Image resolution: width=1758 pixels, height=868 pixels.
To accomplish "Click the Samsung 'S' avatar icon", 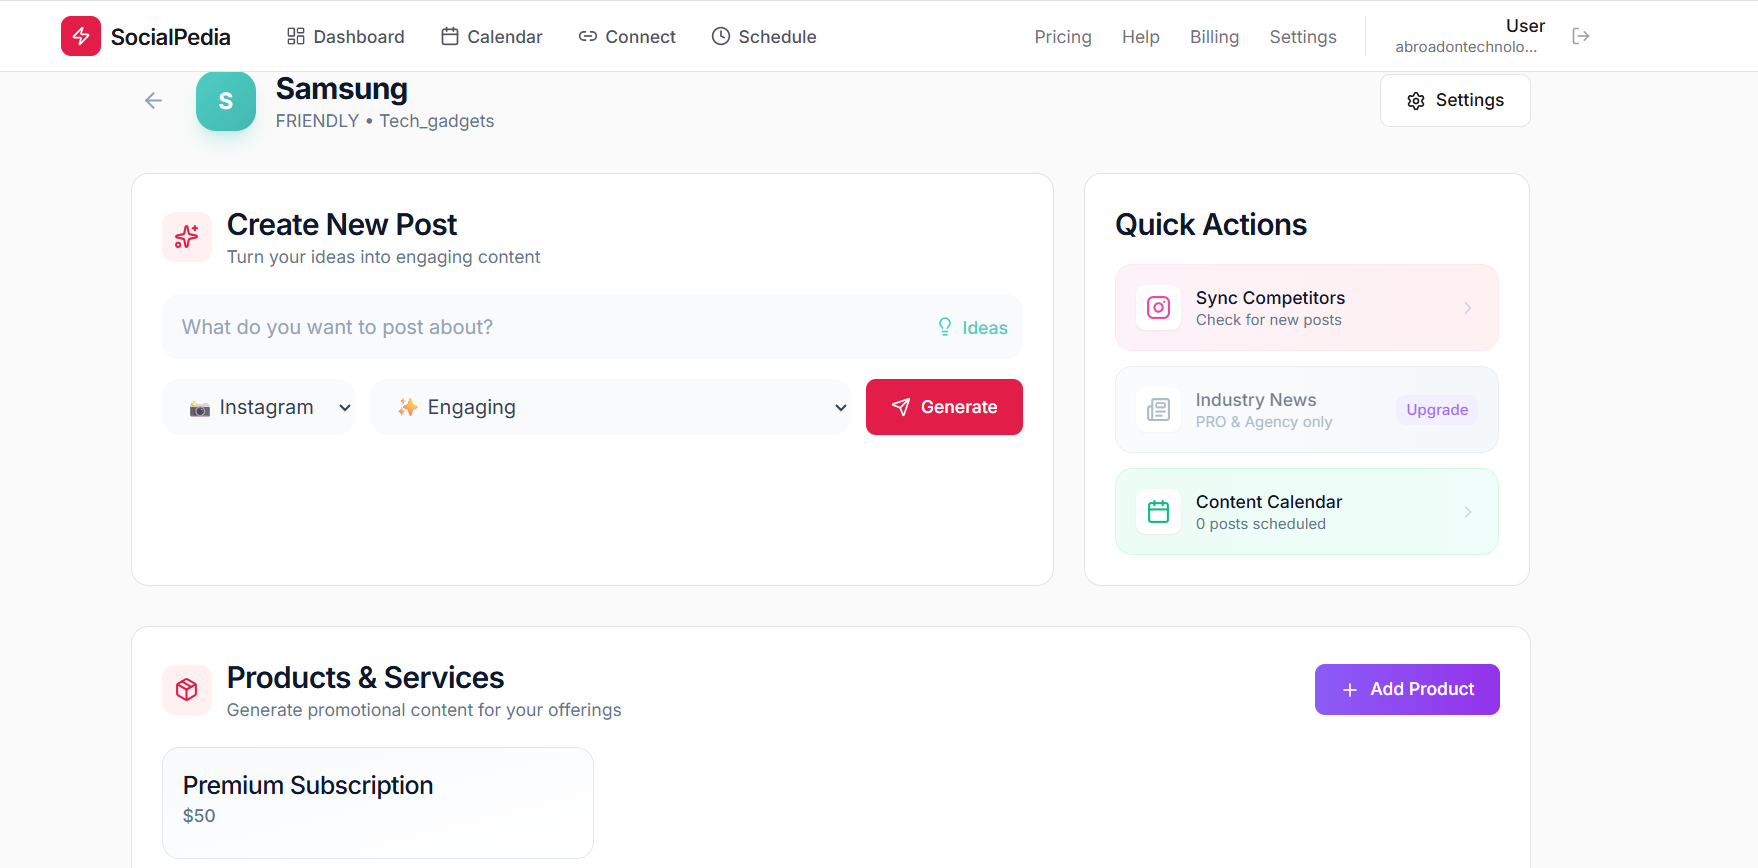I will (x=226, y=101).
